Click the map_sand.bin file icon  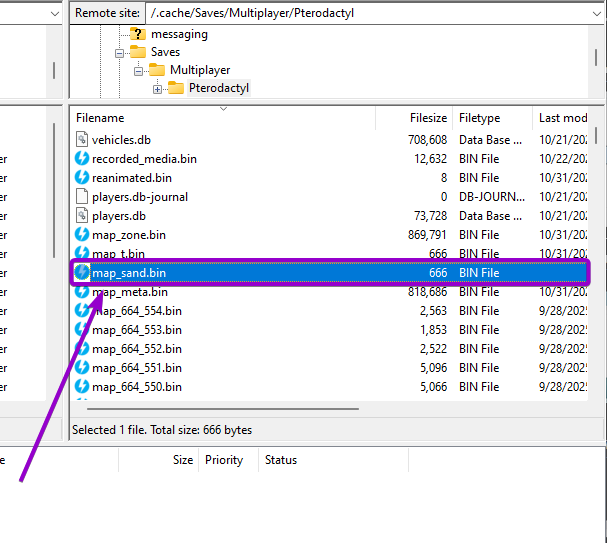coord(82,272)
